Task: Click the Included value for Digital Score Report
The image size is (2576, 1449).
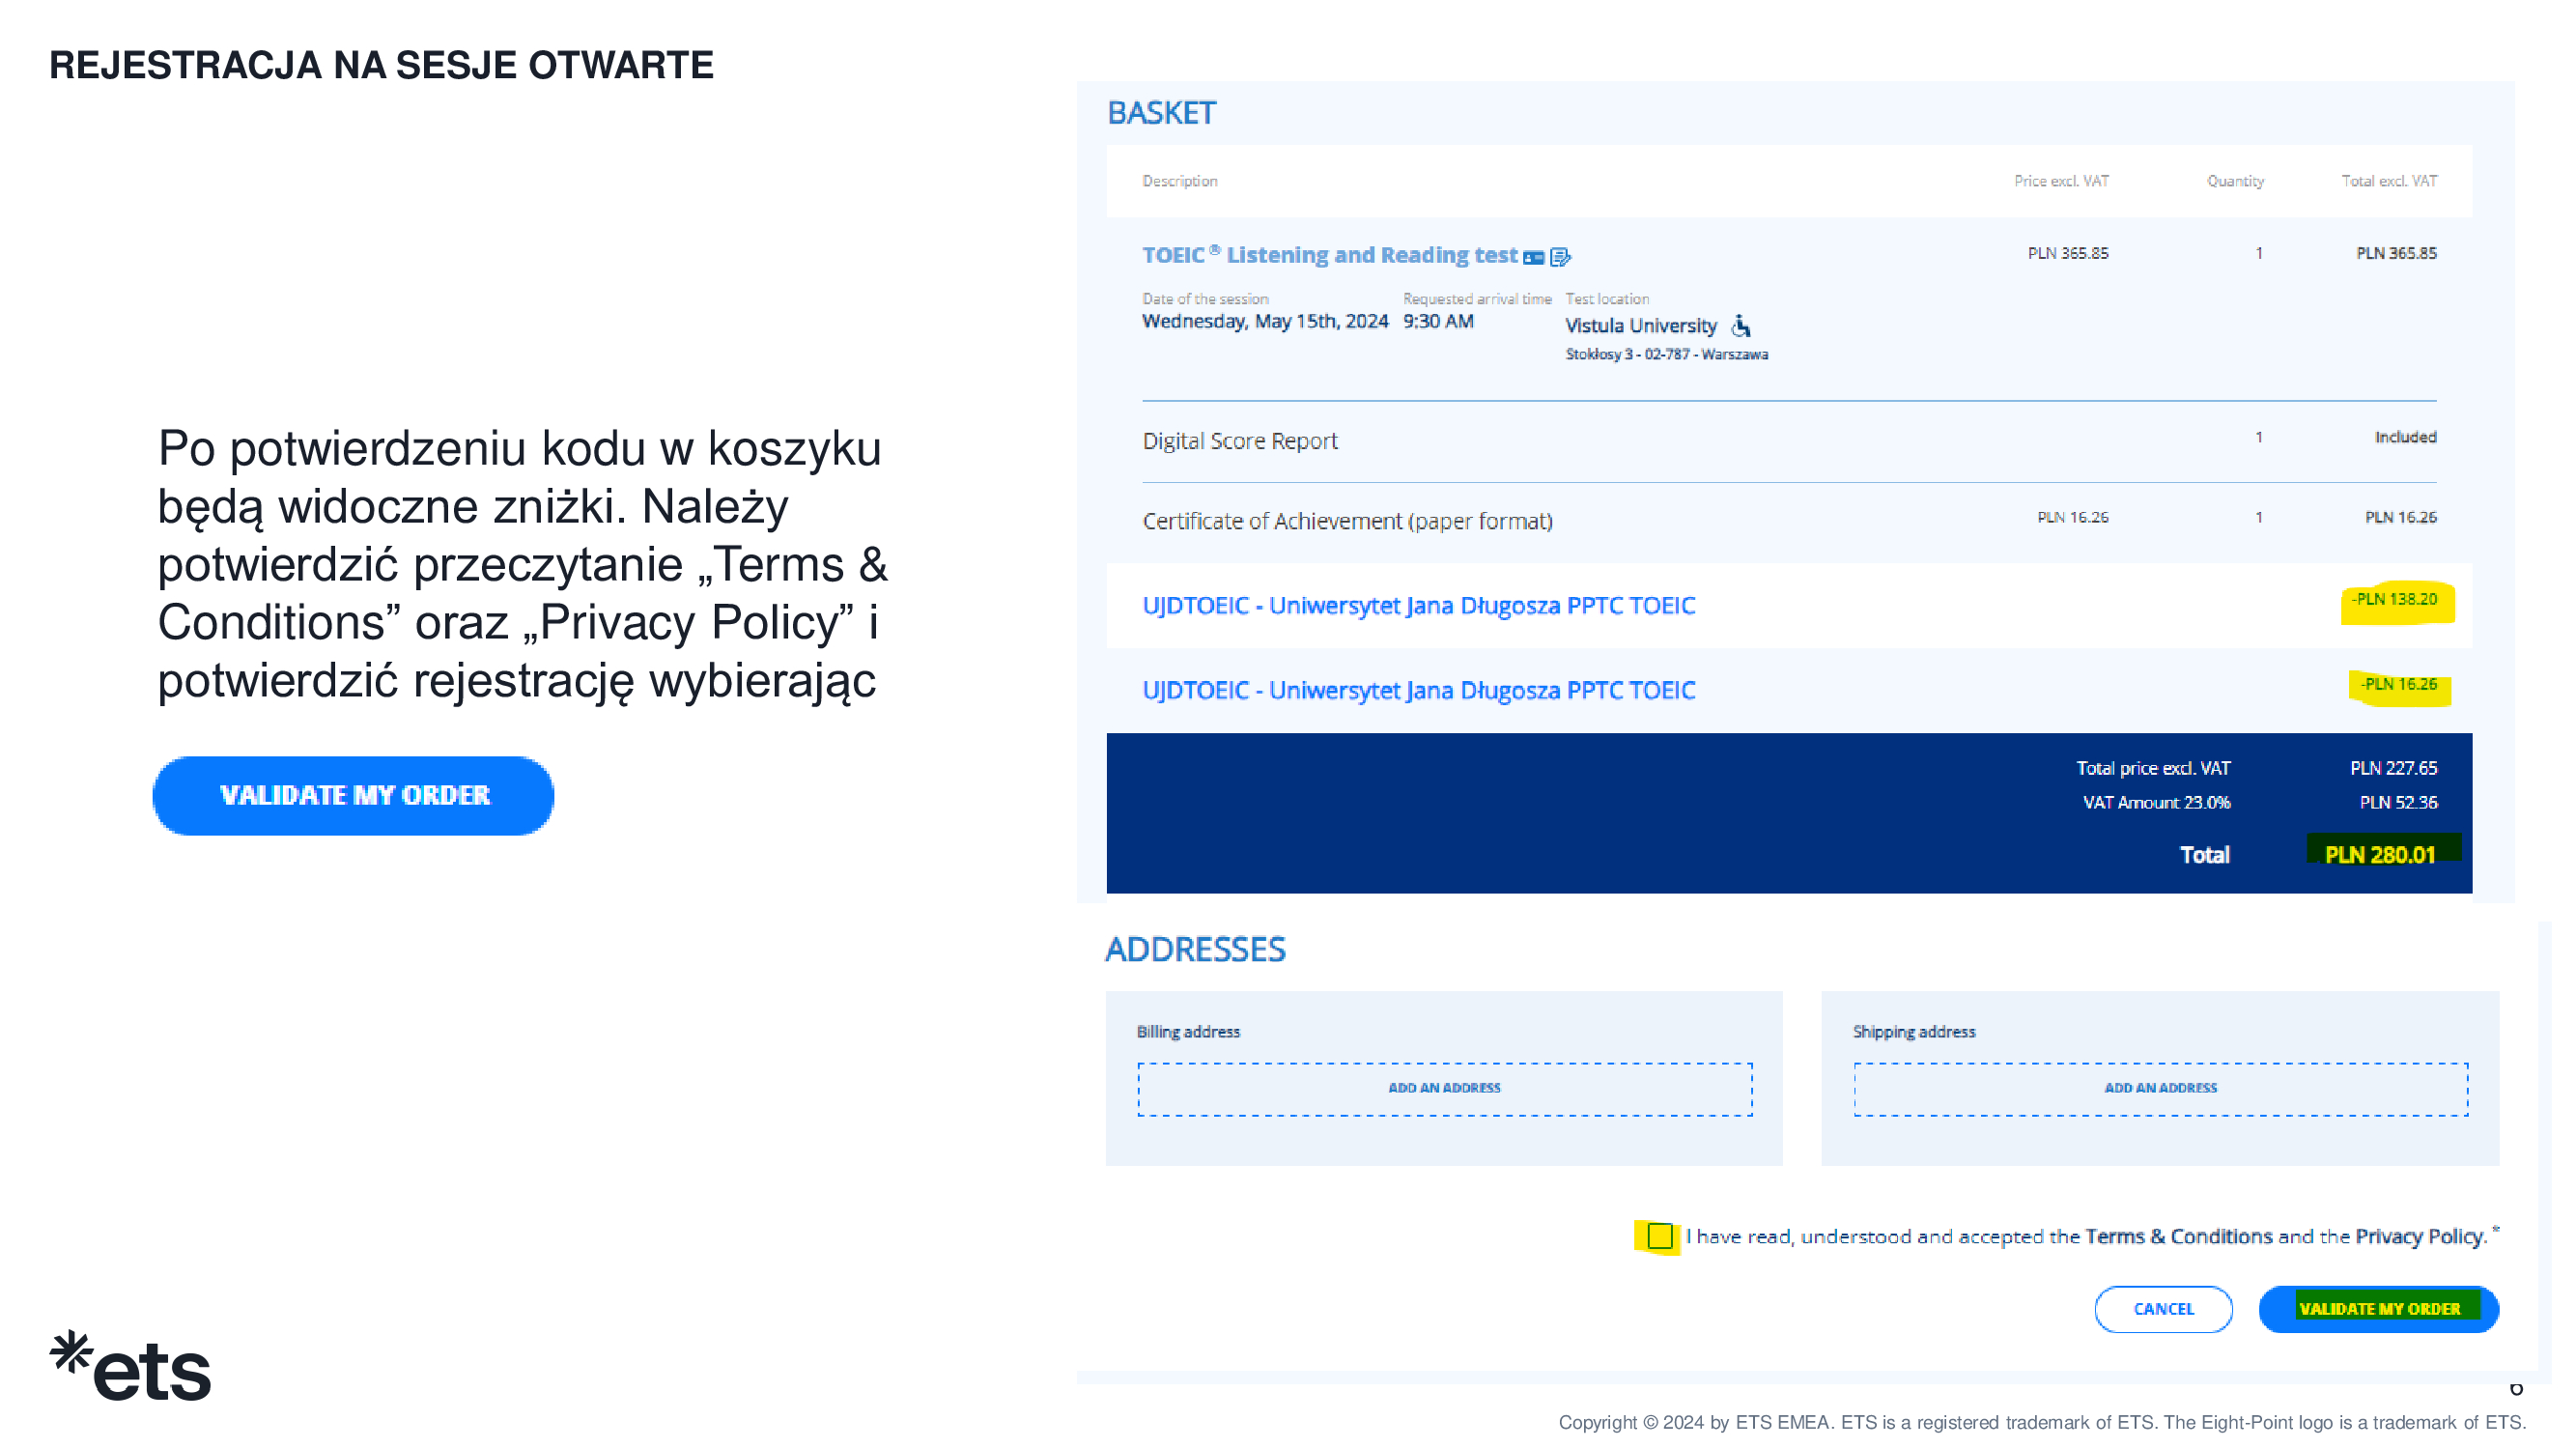Action: [2405, 437]
